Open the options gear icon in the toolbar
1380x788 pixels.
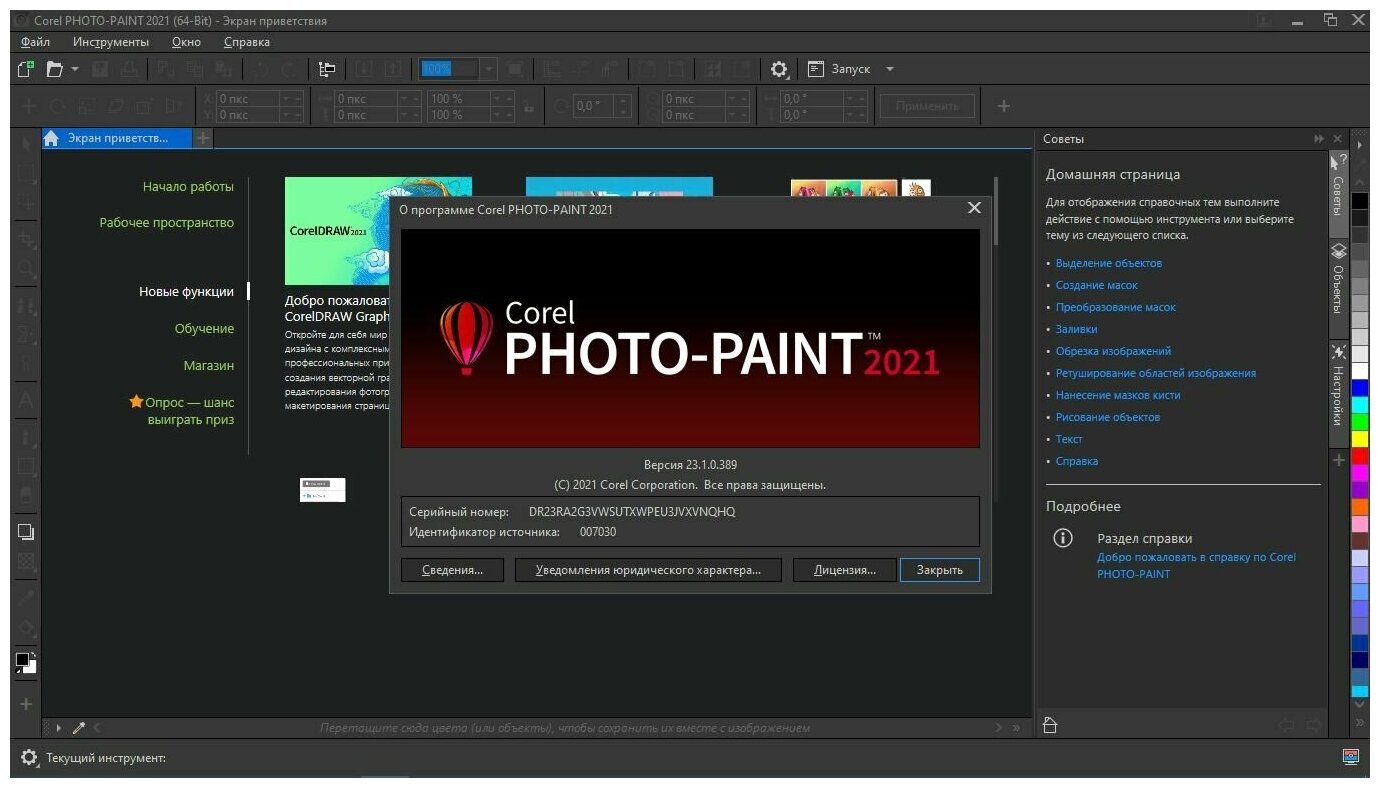pos(779,69)
